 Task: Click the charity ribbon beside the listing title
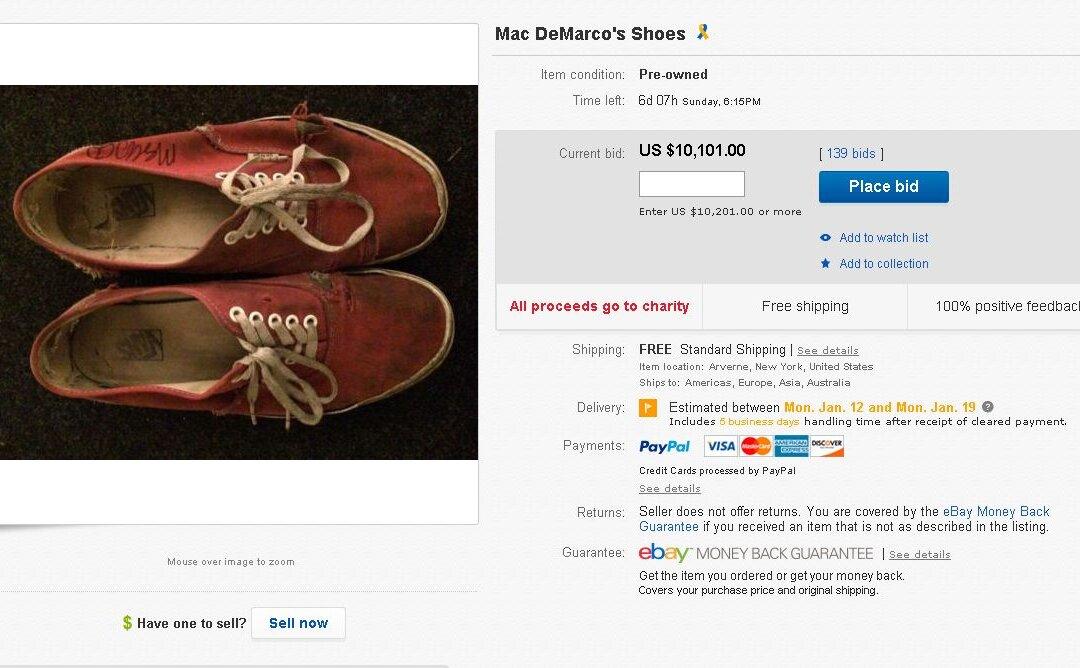(x=701, y=33)
